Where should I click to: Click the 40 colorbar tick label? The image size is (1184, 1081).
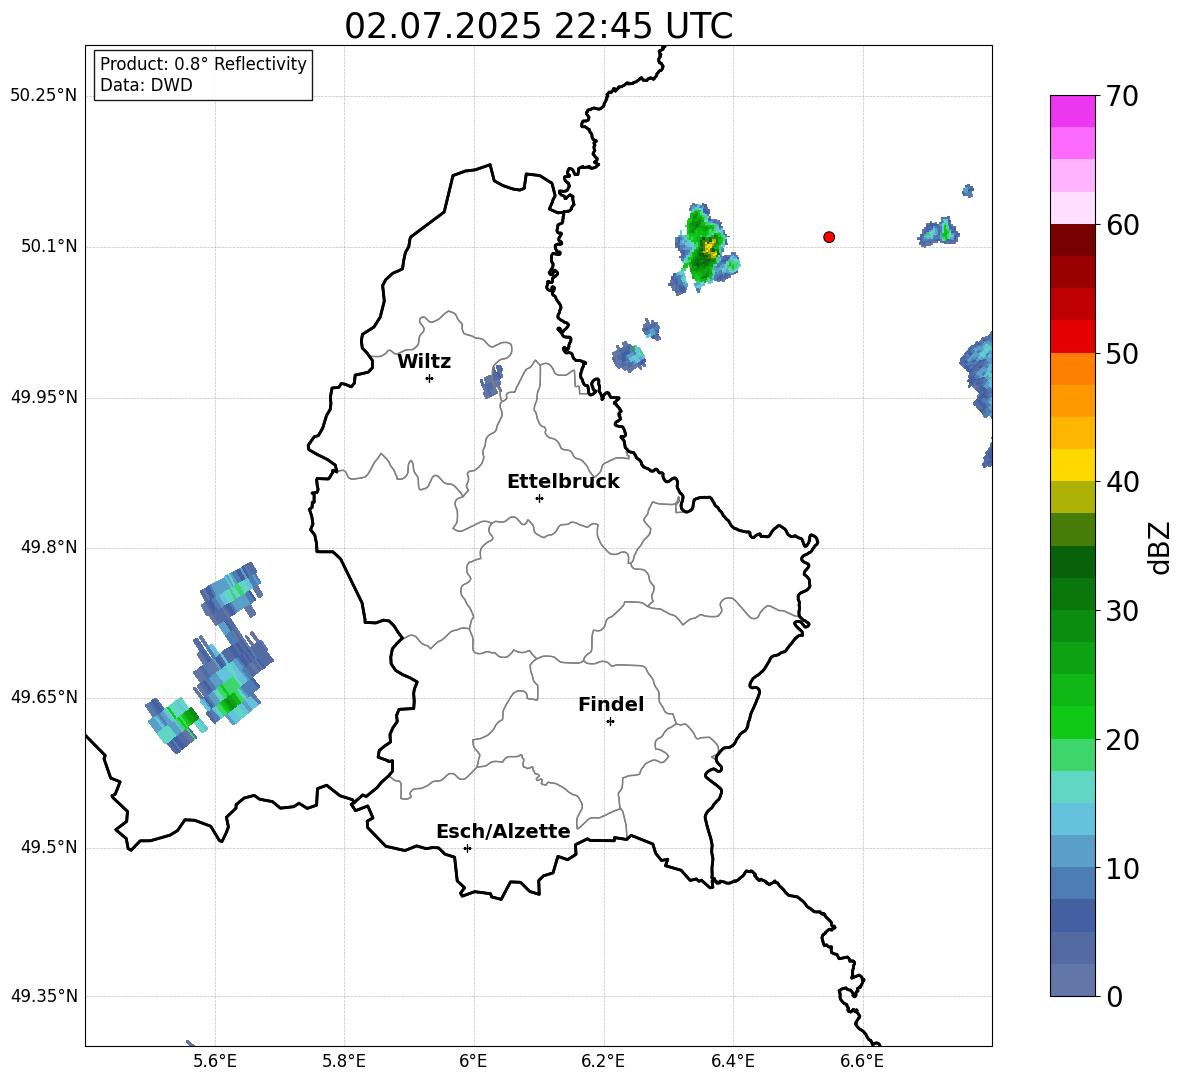click(x=1121, y=482)
